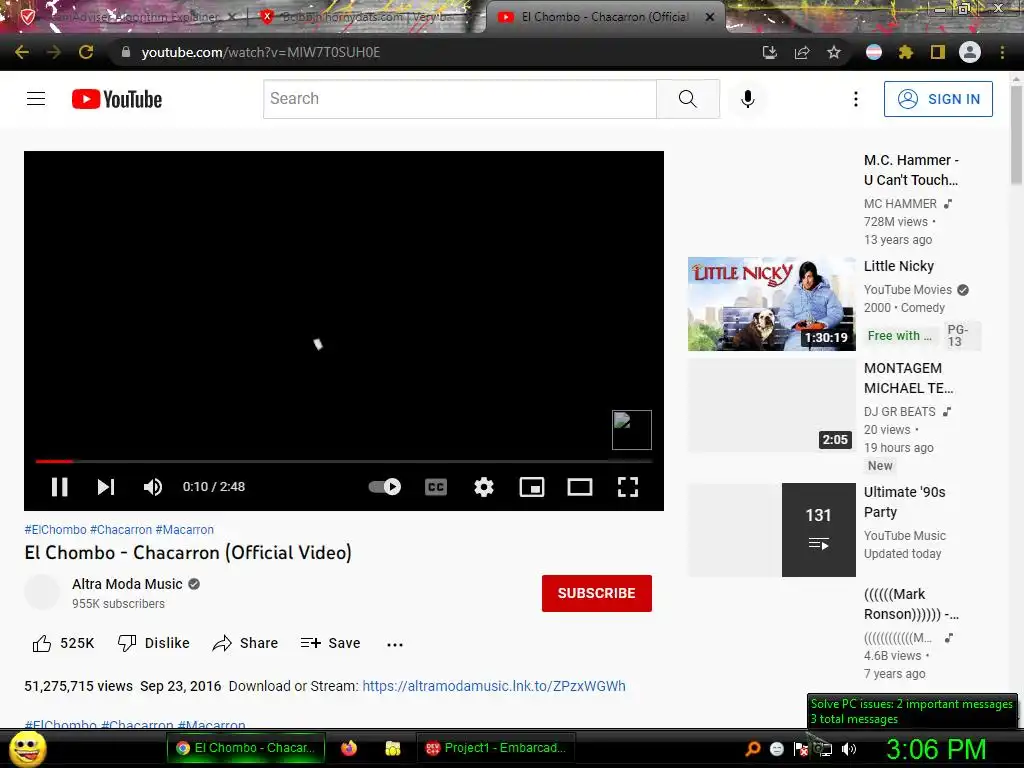Open Firefox from the taskbar
Image resolution: width=1024 pixels, height=768 pixels.
tap(349, 748)
